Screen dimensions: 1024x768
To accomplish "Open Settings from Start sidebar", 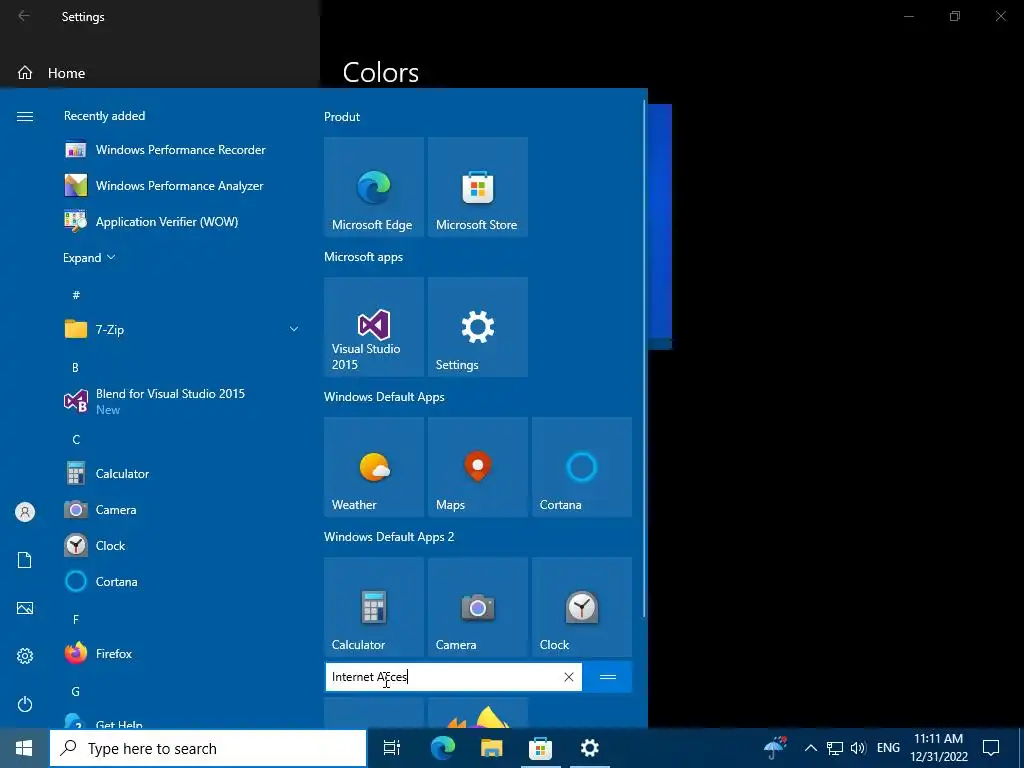I will [25, 656].
